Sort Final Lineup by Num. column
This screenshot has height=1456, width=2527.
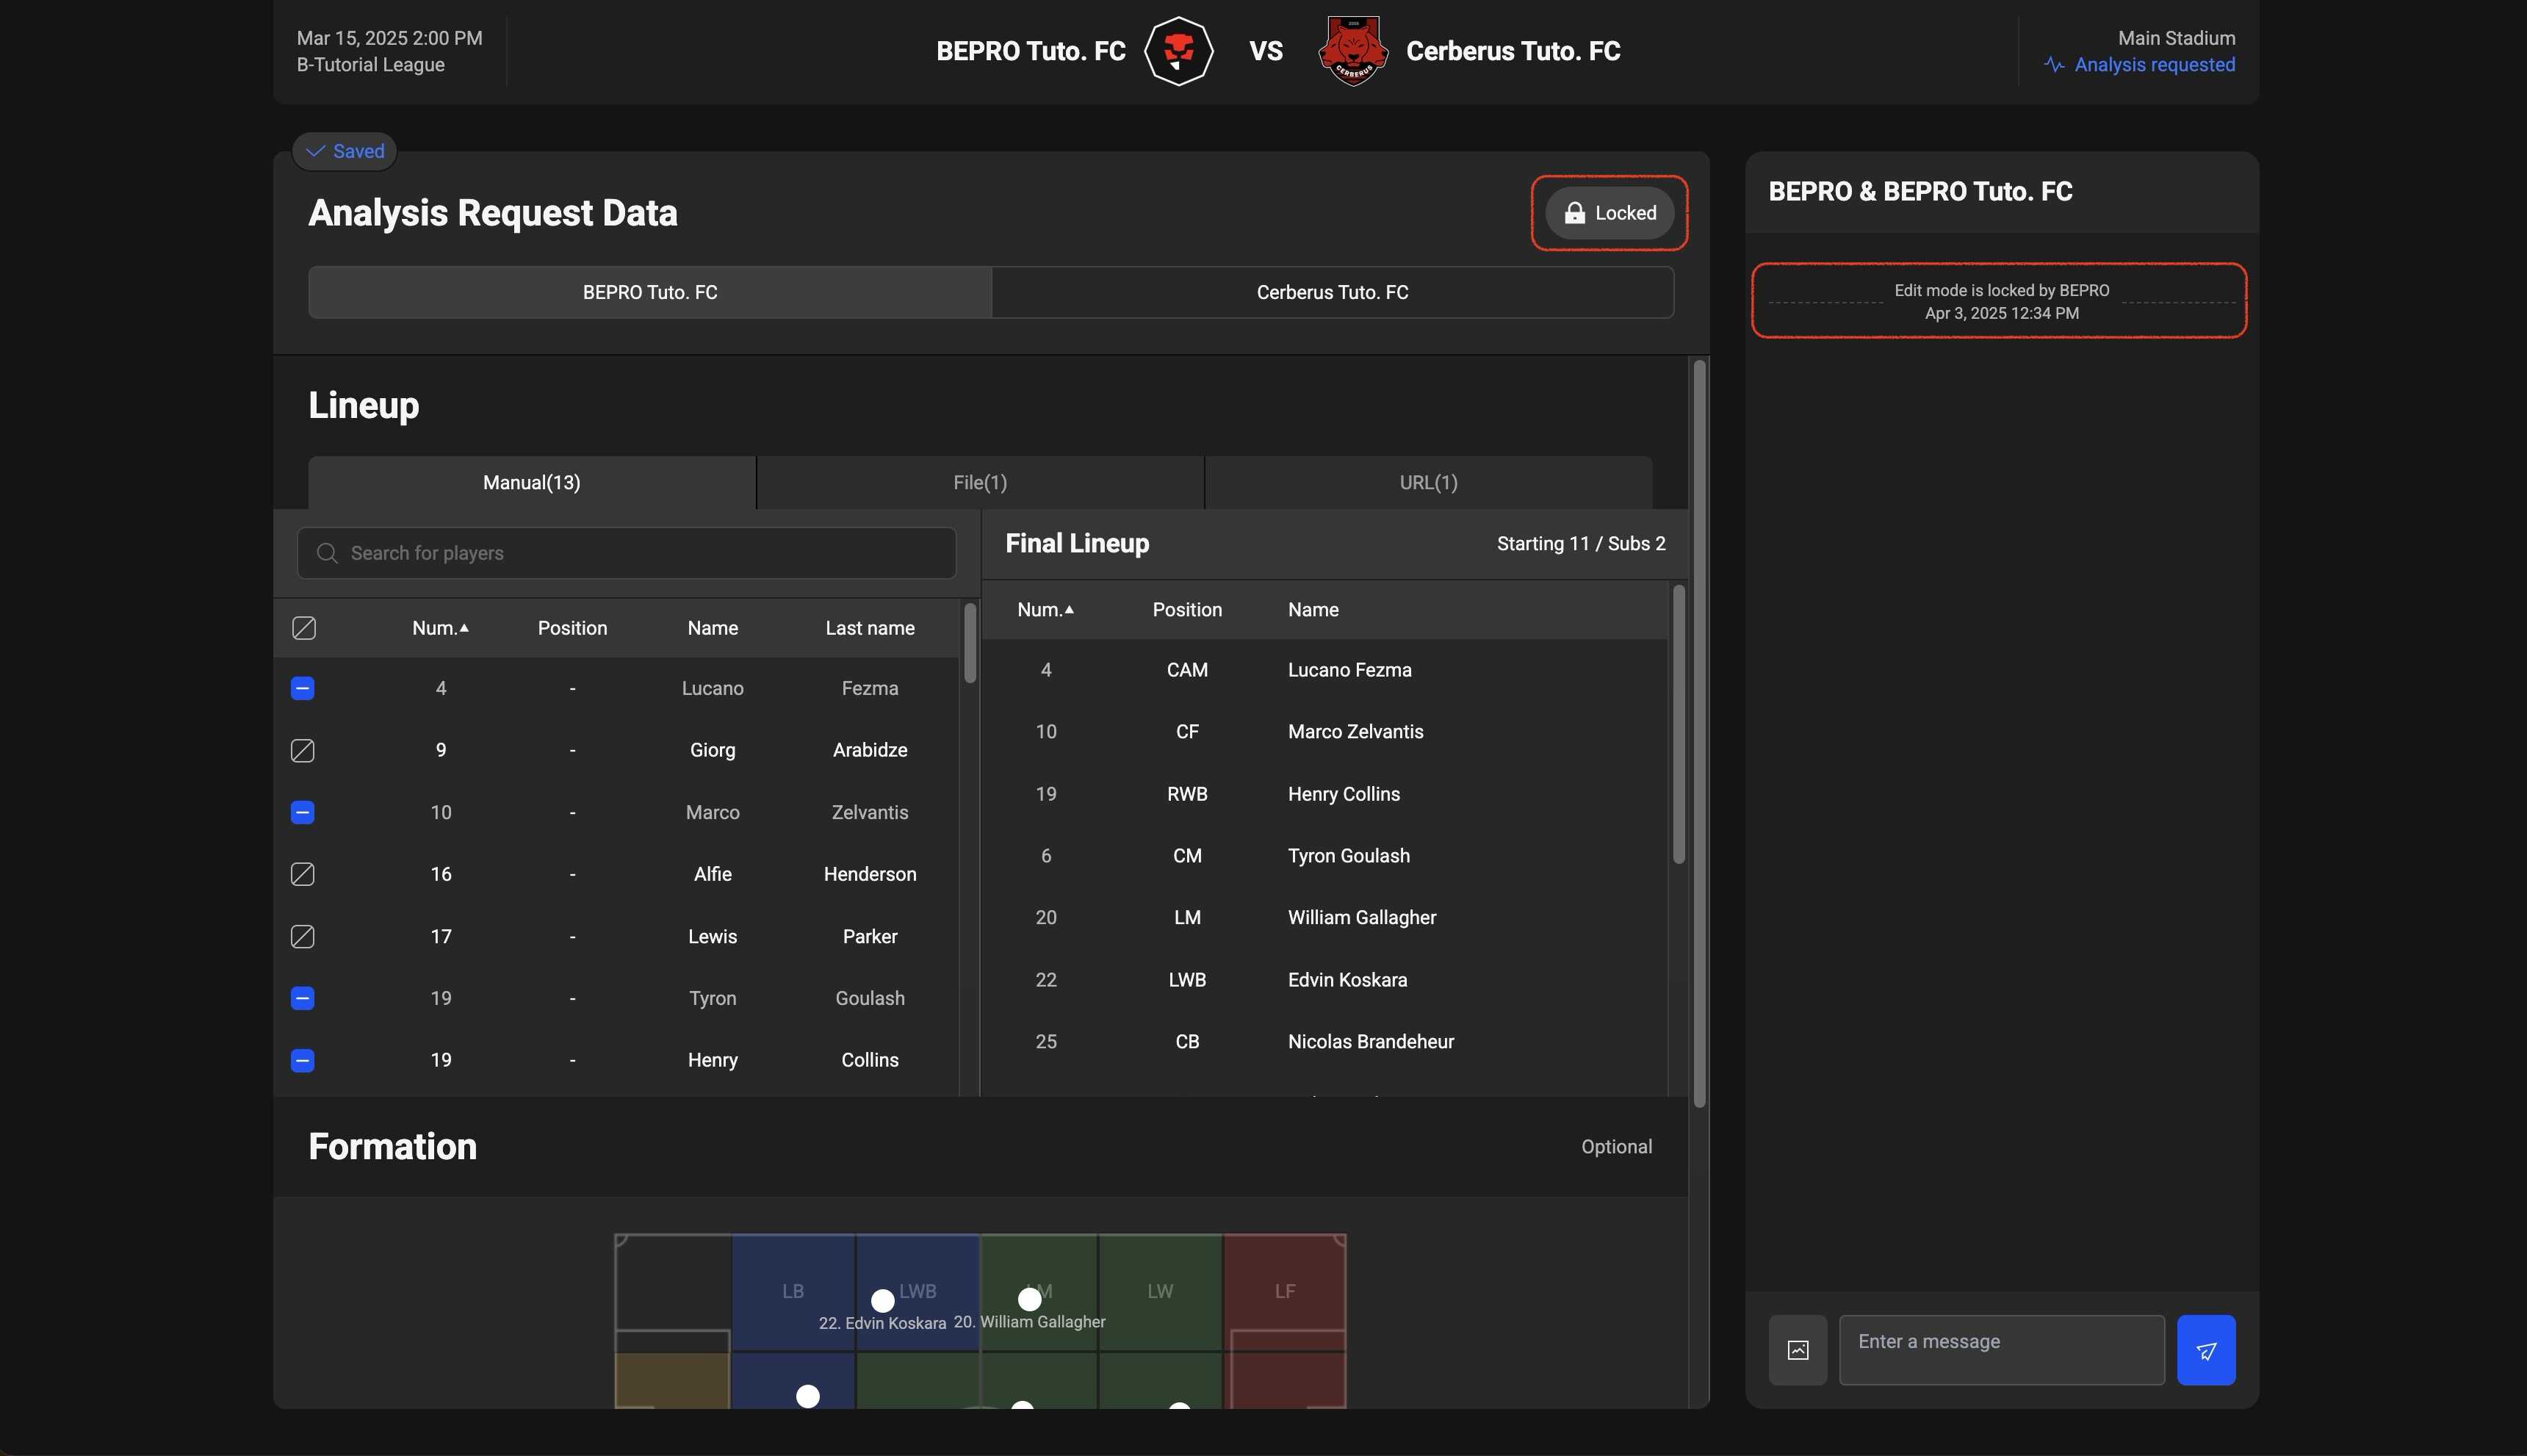click(1045, 610)
